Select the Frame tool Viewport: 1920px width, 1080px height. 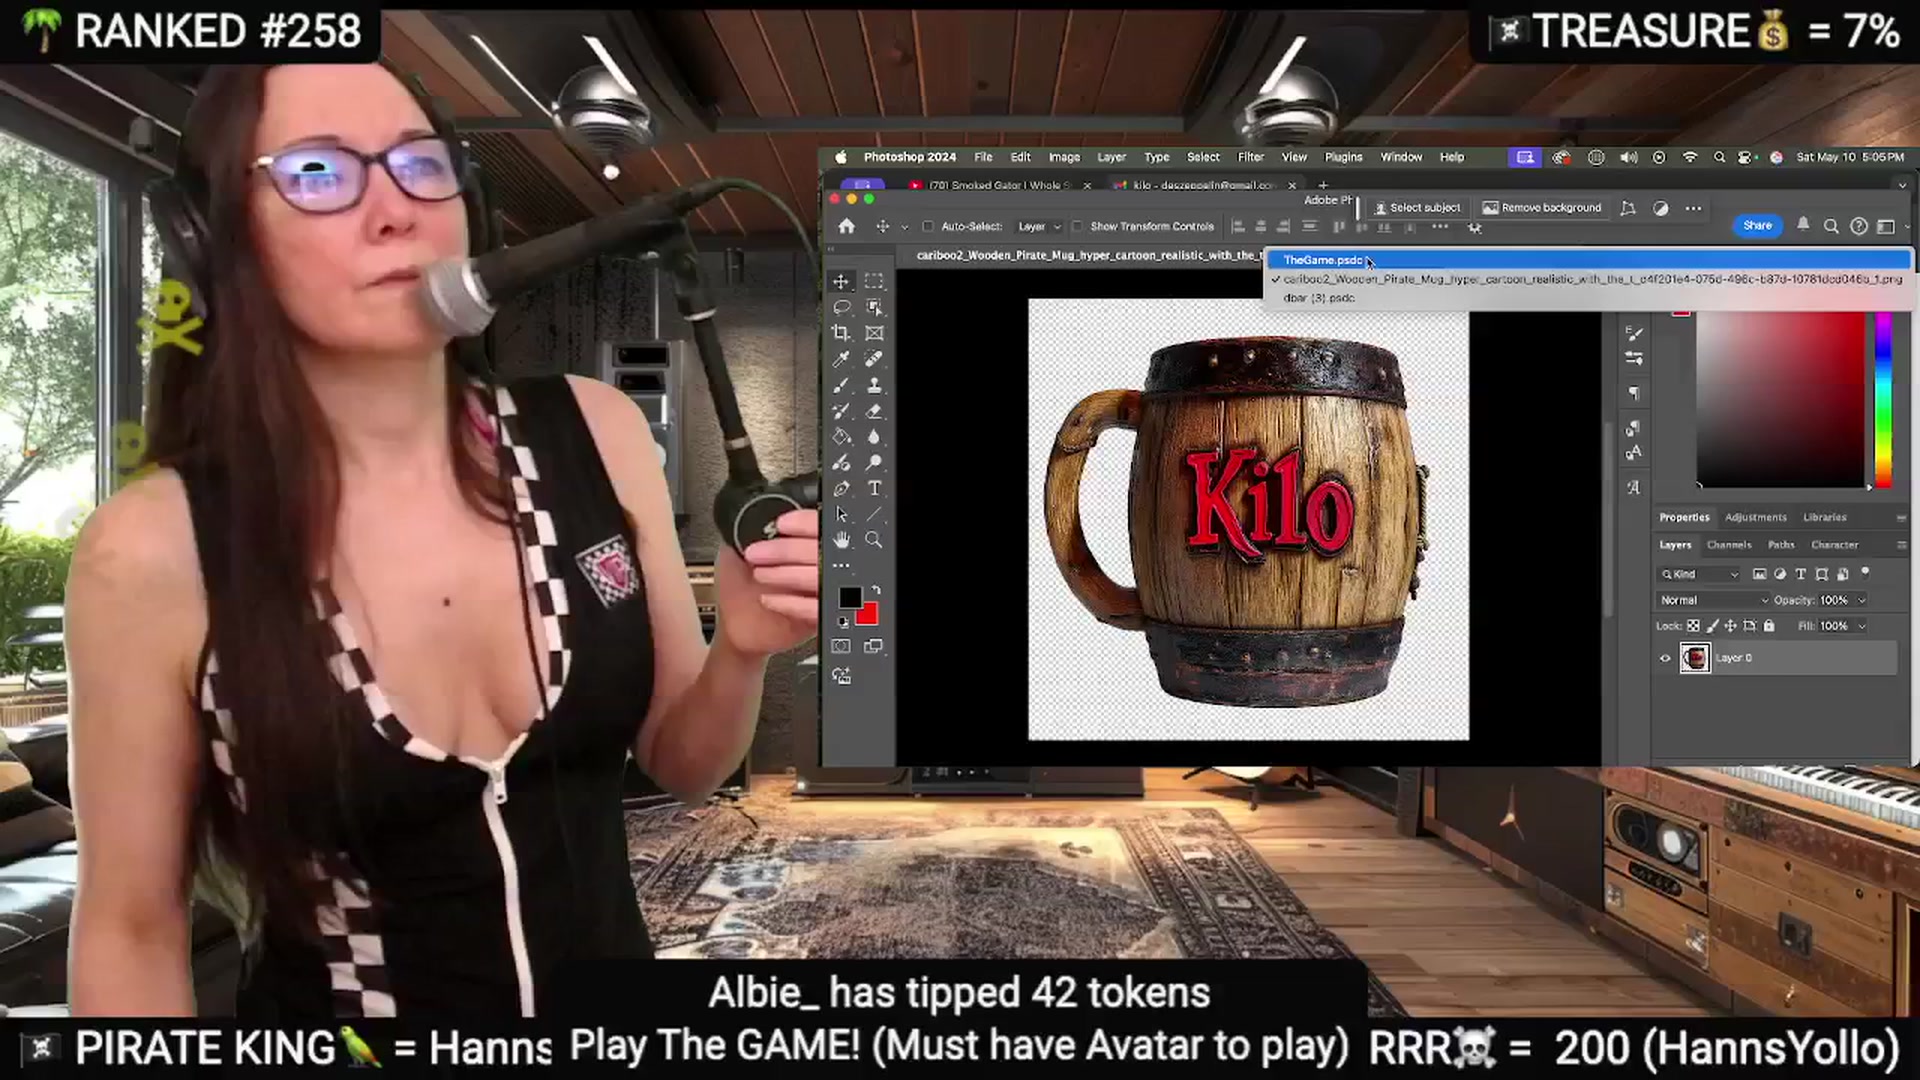pyautogui.click(x=874, y=333)
